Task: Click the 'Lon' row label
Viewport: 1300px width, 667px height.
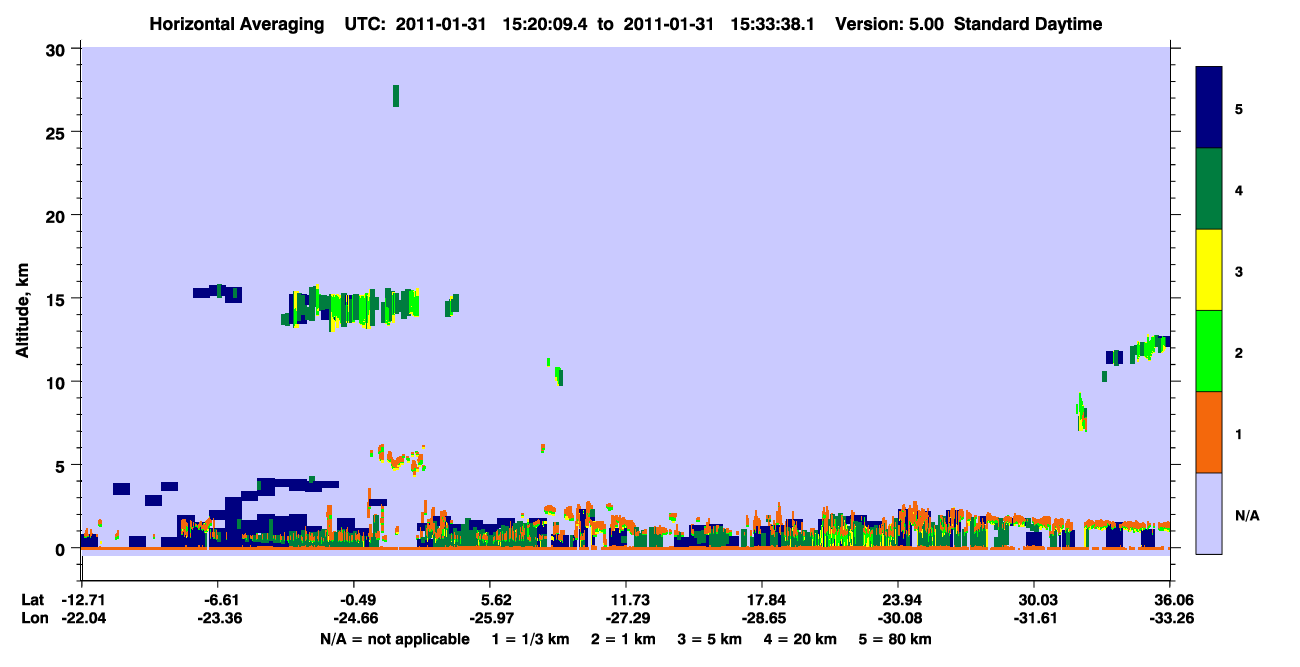Action: tap(34, 619)
